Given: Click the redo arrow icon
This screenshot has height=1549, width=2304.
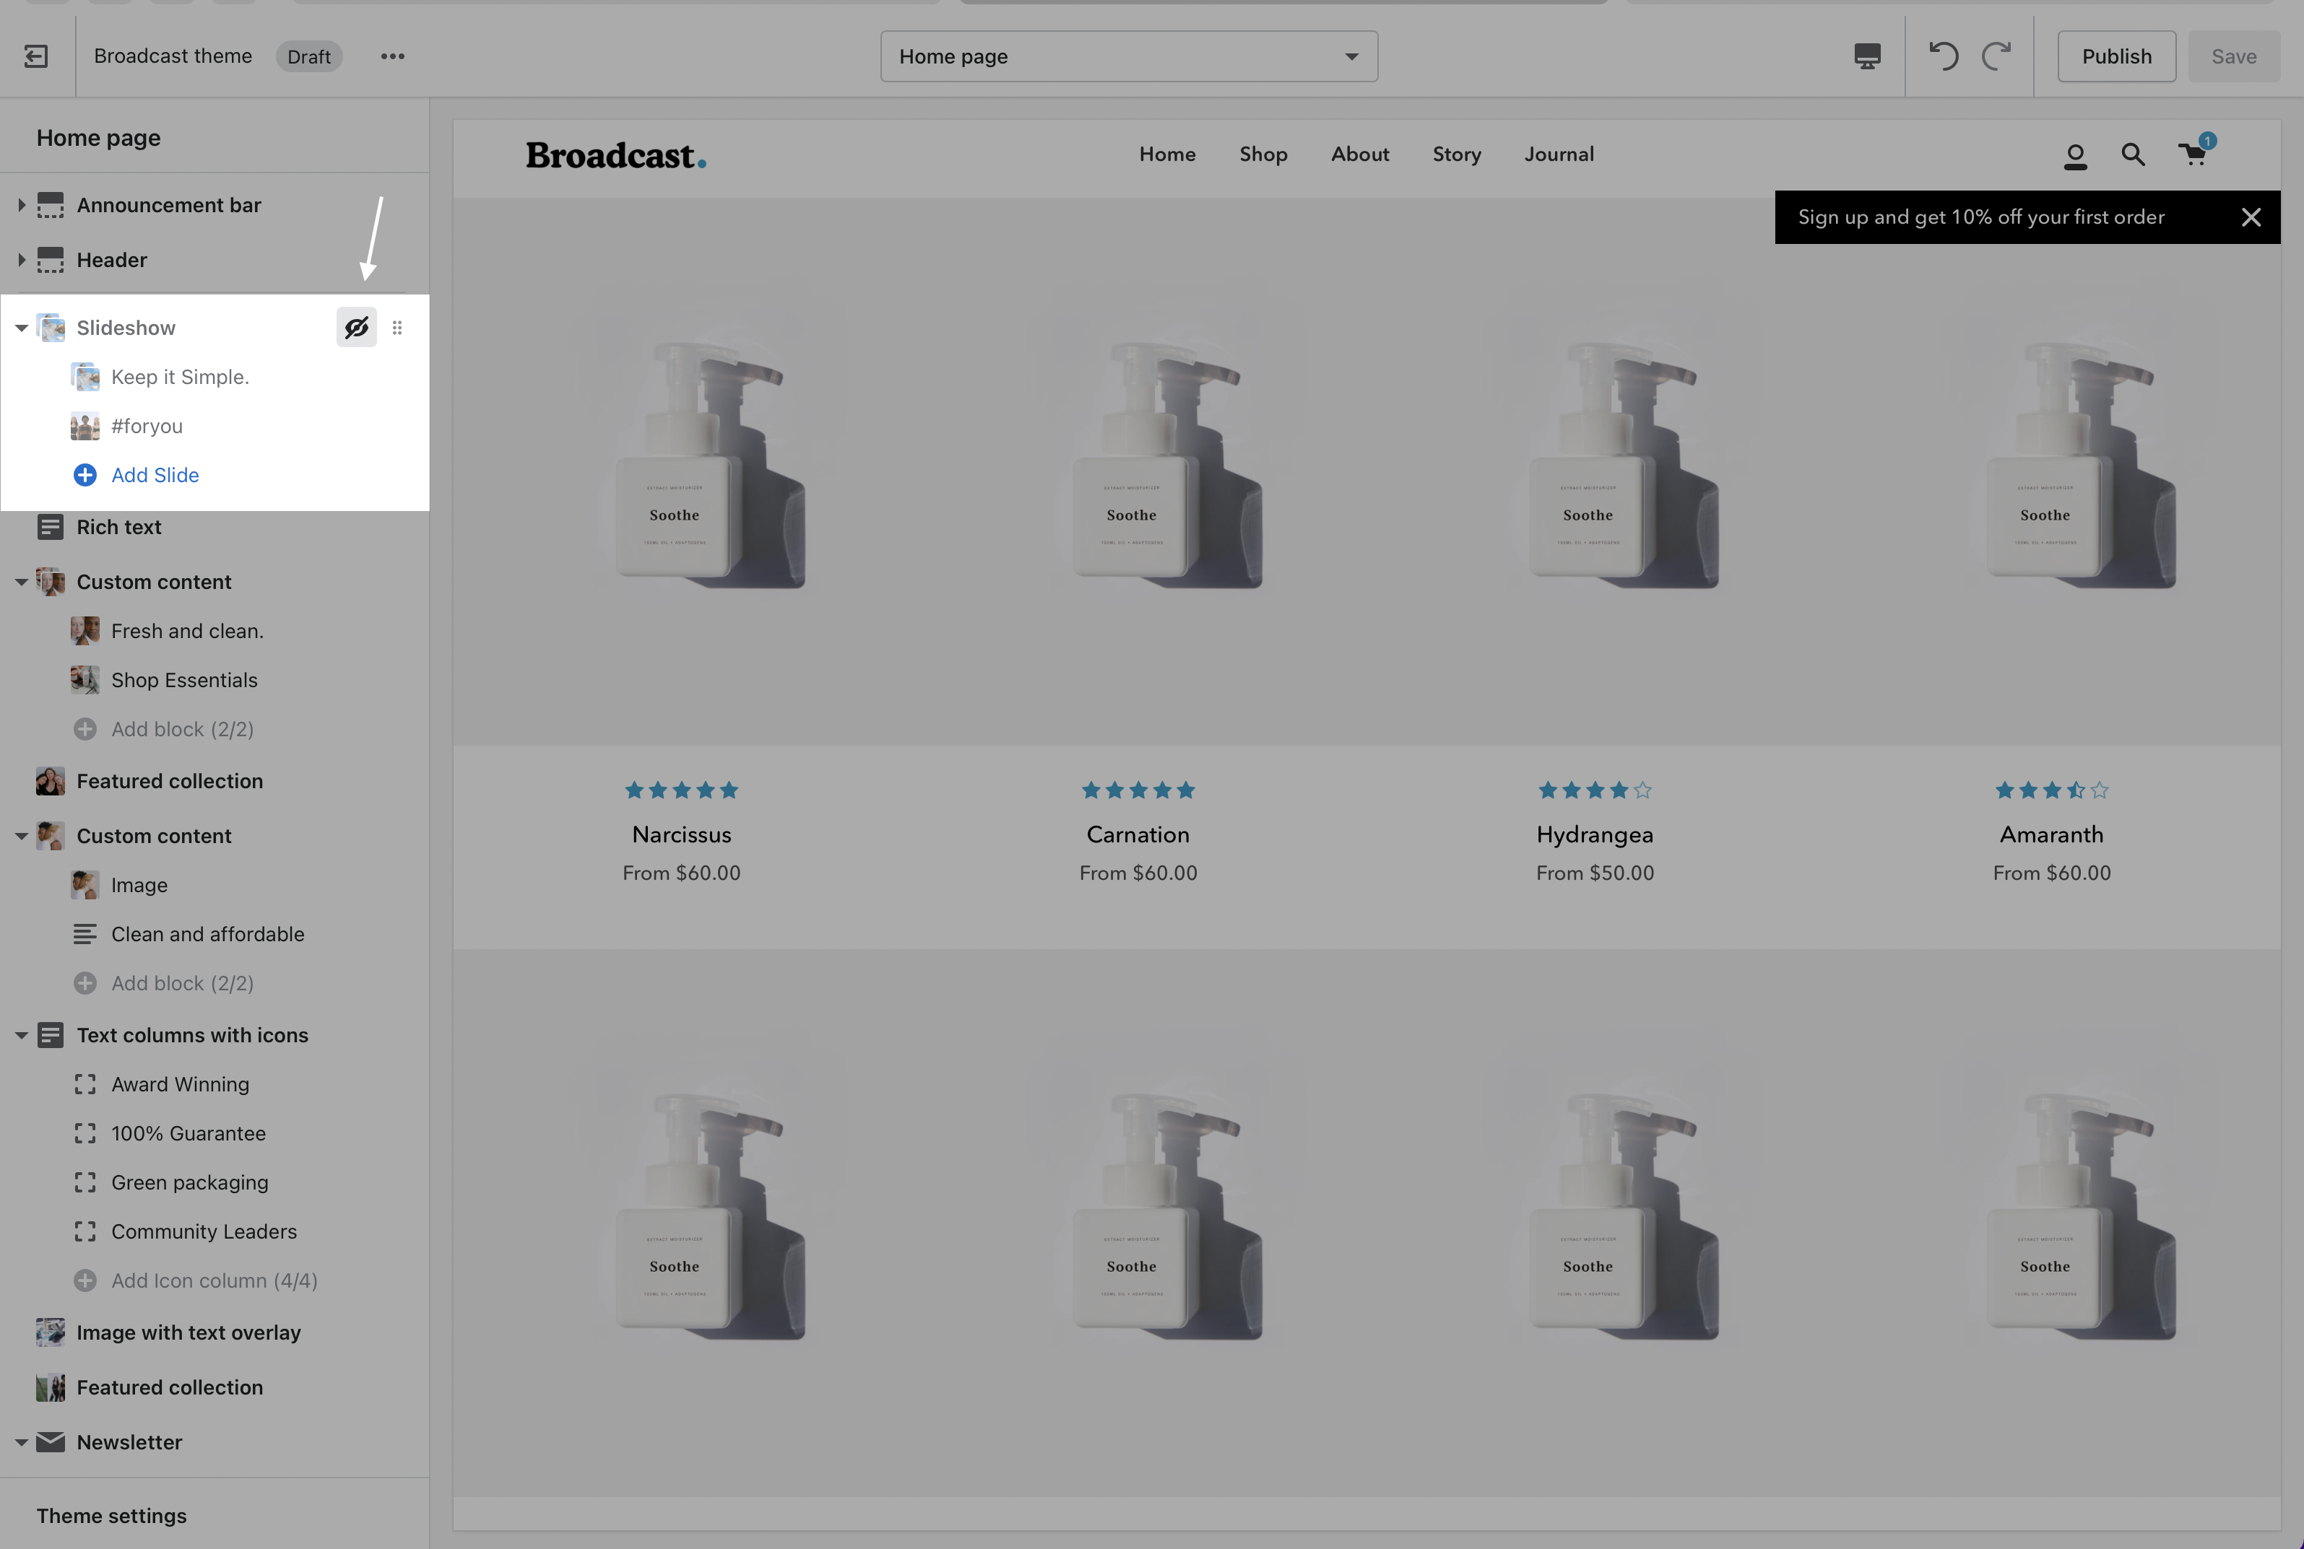Looking at the screenshot, I should 1996,56.
